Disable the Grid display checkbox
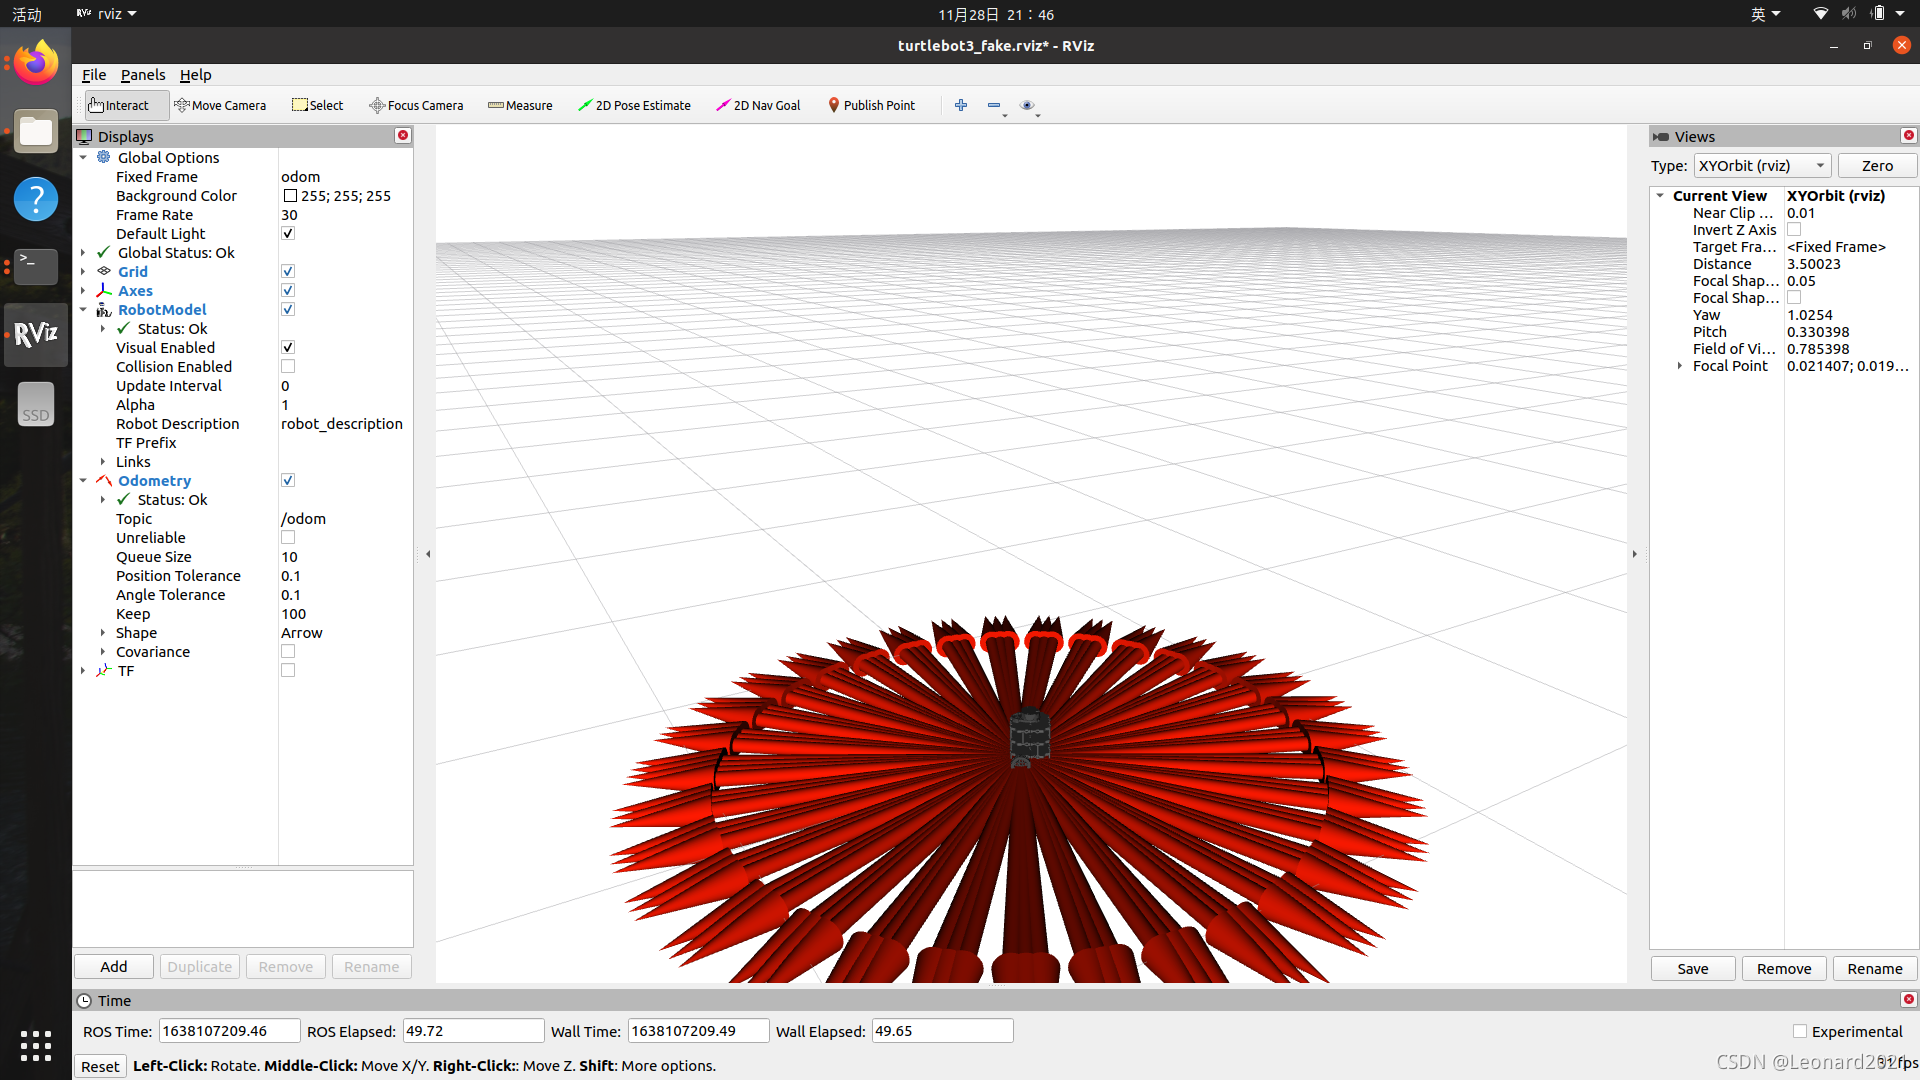 [288, 271]
